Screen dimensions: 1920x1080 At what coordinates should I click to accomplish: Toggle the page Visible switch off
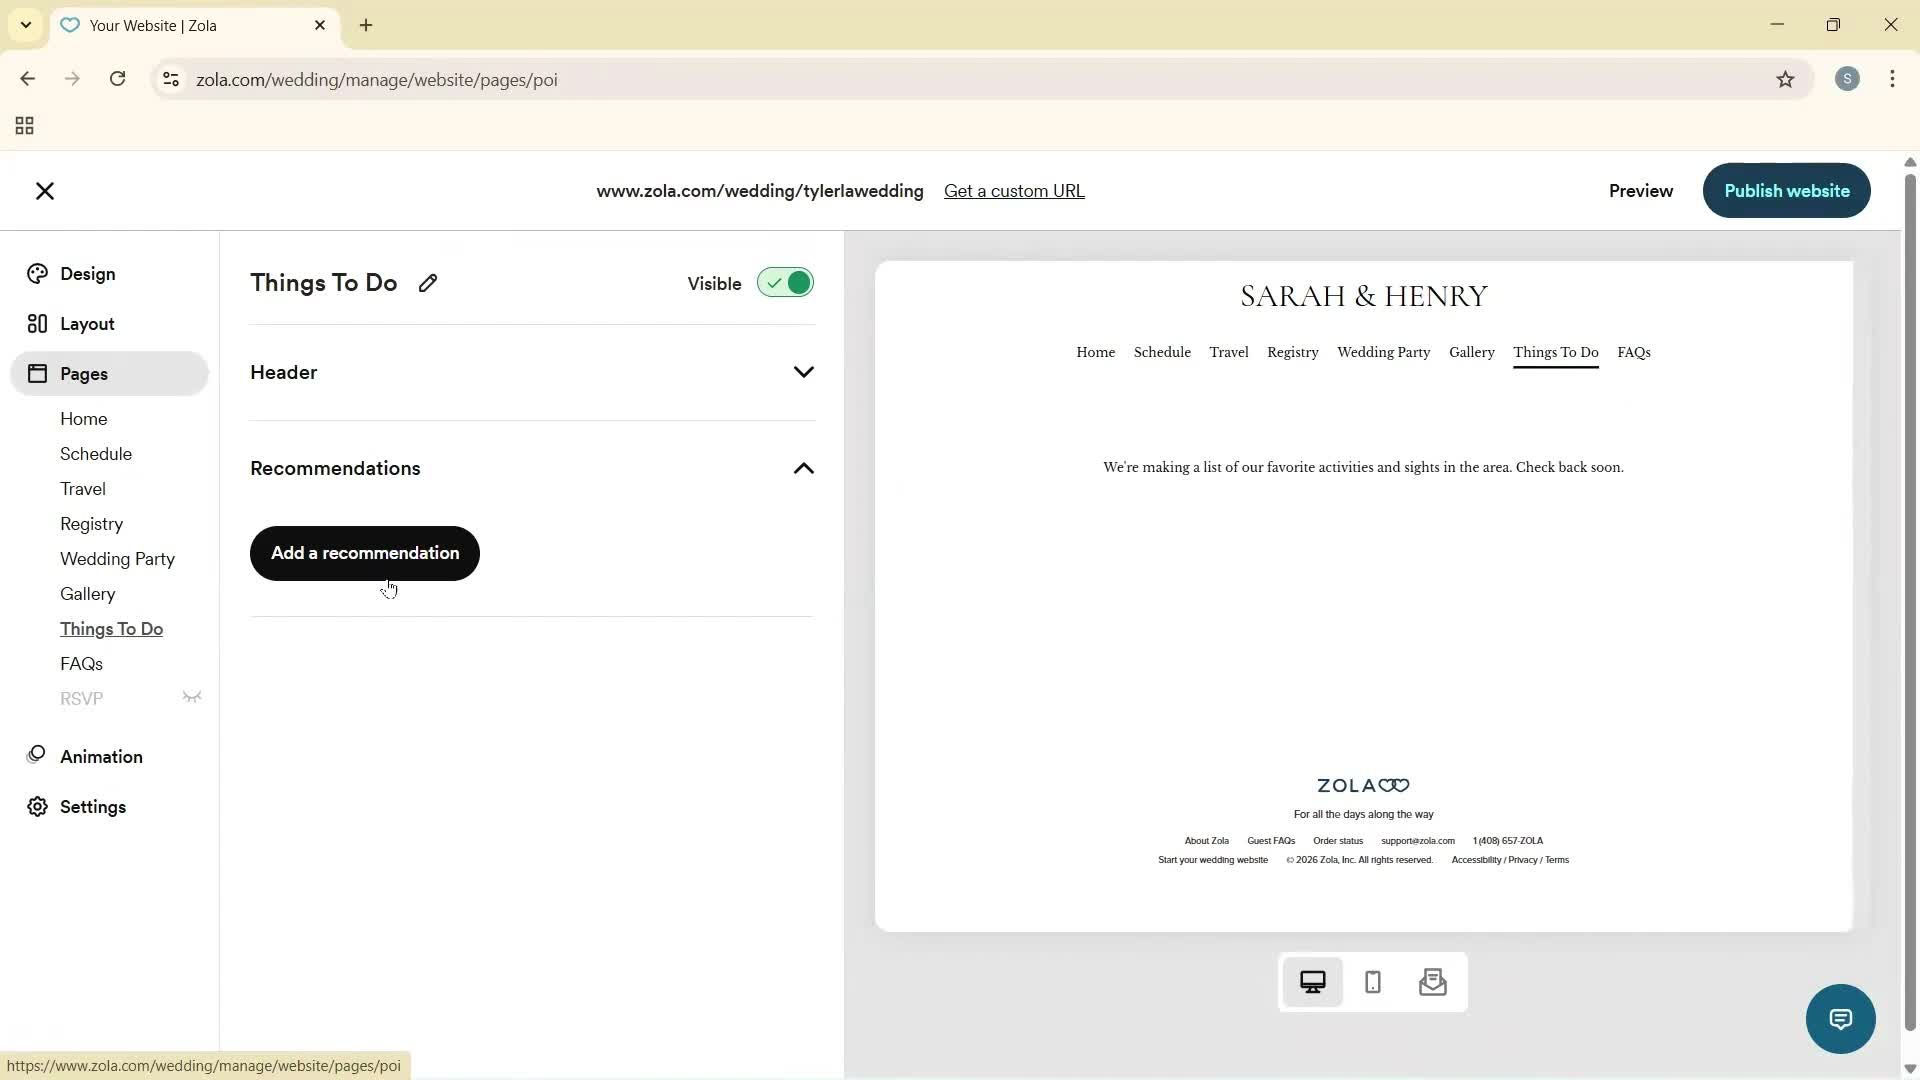pyautogui.click(x=785, y=283)
